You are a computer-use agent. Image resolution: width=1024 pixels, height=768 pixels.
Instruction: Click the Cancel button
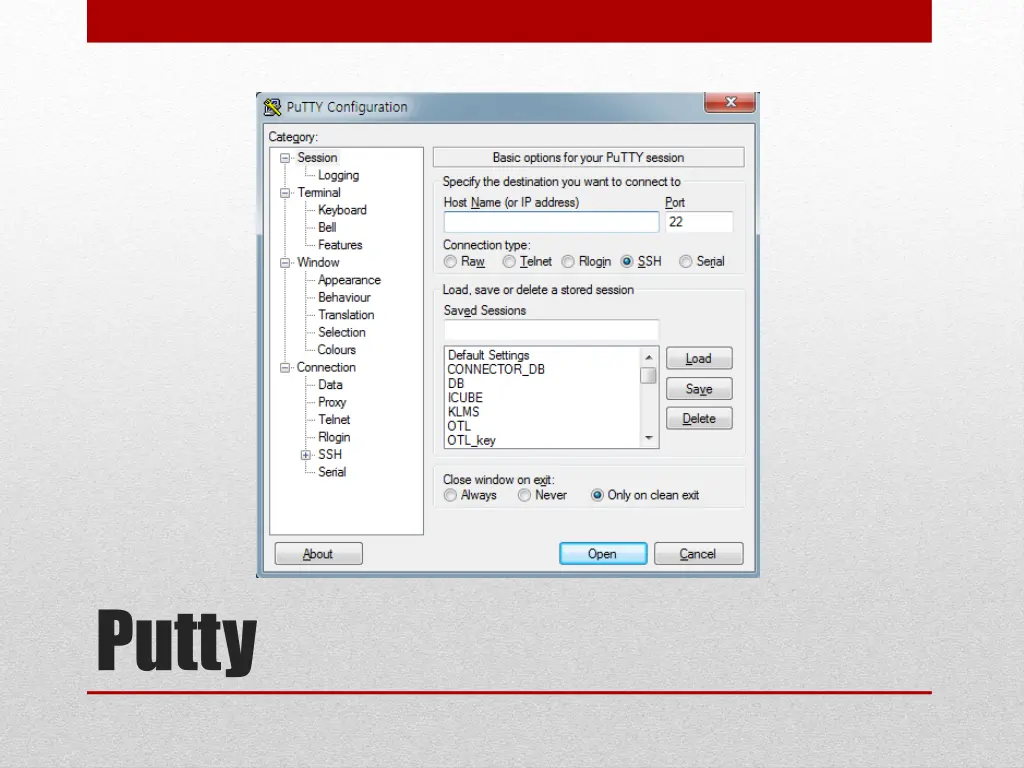tap(698, 554)
